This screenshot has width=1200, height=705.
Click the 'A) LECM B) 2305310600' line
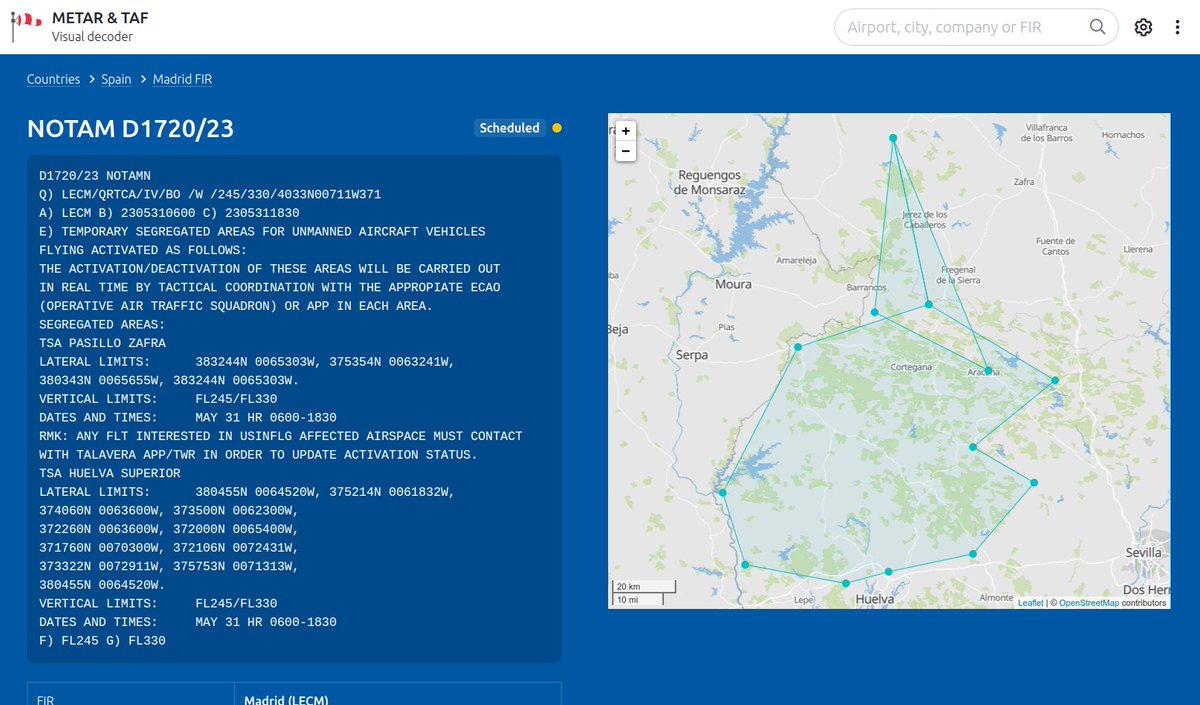[x=169, y=213]
